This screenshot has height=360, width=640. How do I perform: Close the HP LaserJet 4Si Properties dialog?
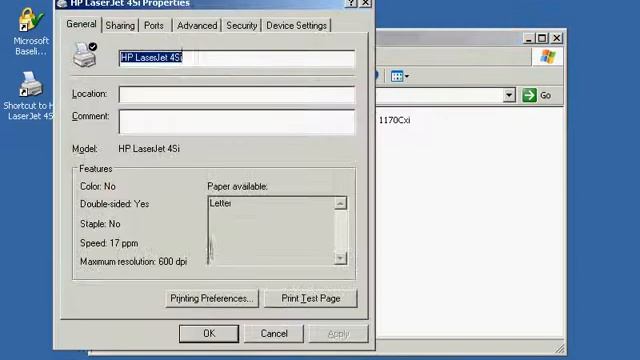pyautogui.click(x=365, y=3)
